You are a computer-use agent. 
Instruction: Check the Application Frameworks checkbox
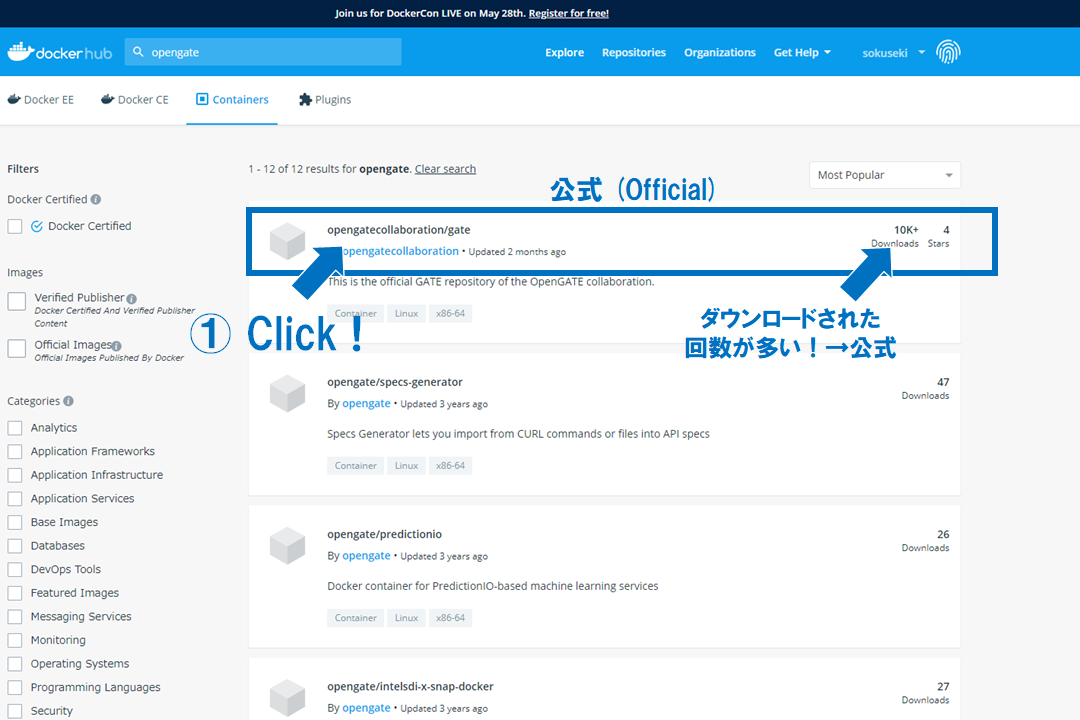click(x=14, y=451)
